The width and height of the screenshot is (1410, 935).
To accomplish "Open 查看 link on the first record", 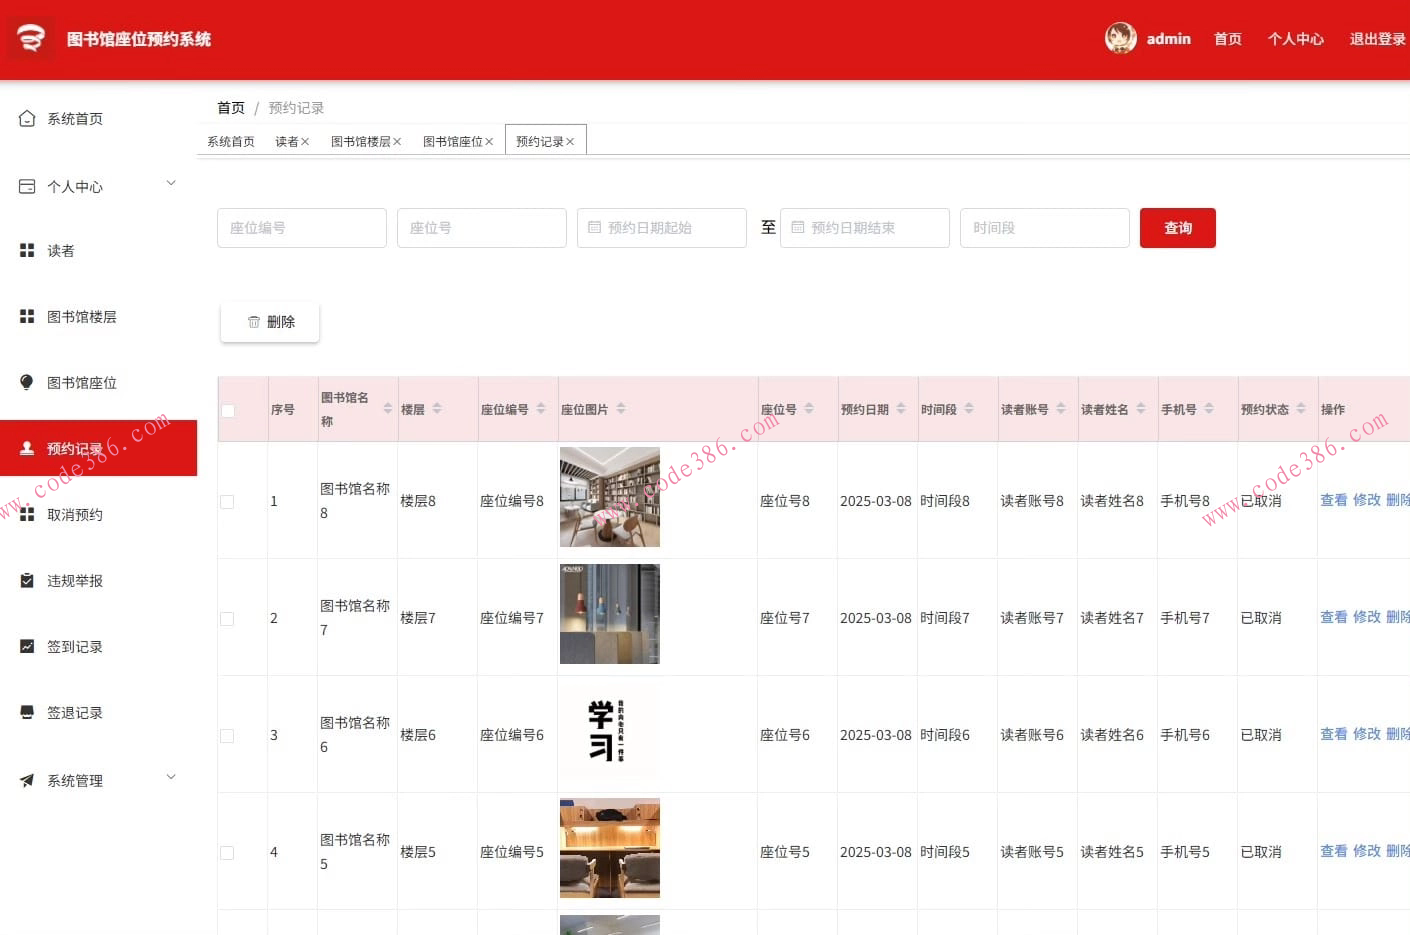I will (1333, 500).
